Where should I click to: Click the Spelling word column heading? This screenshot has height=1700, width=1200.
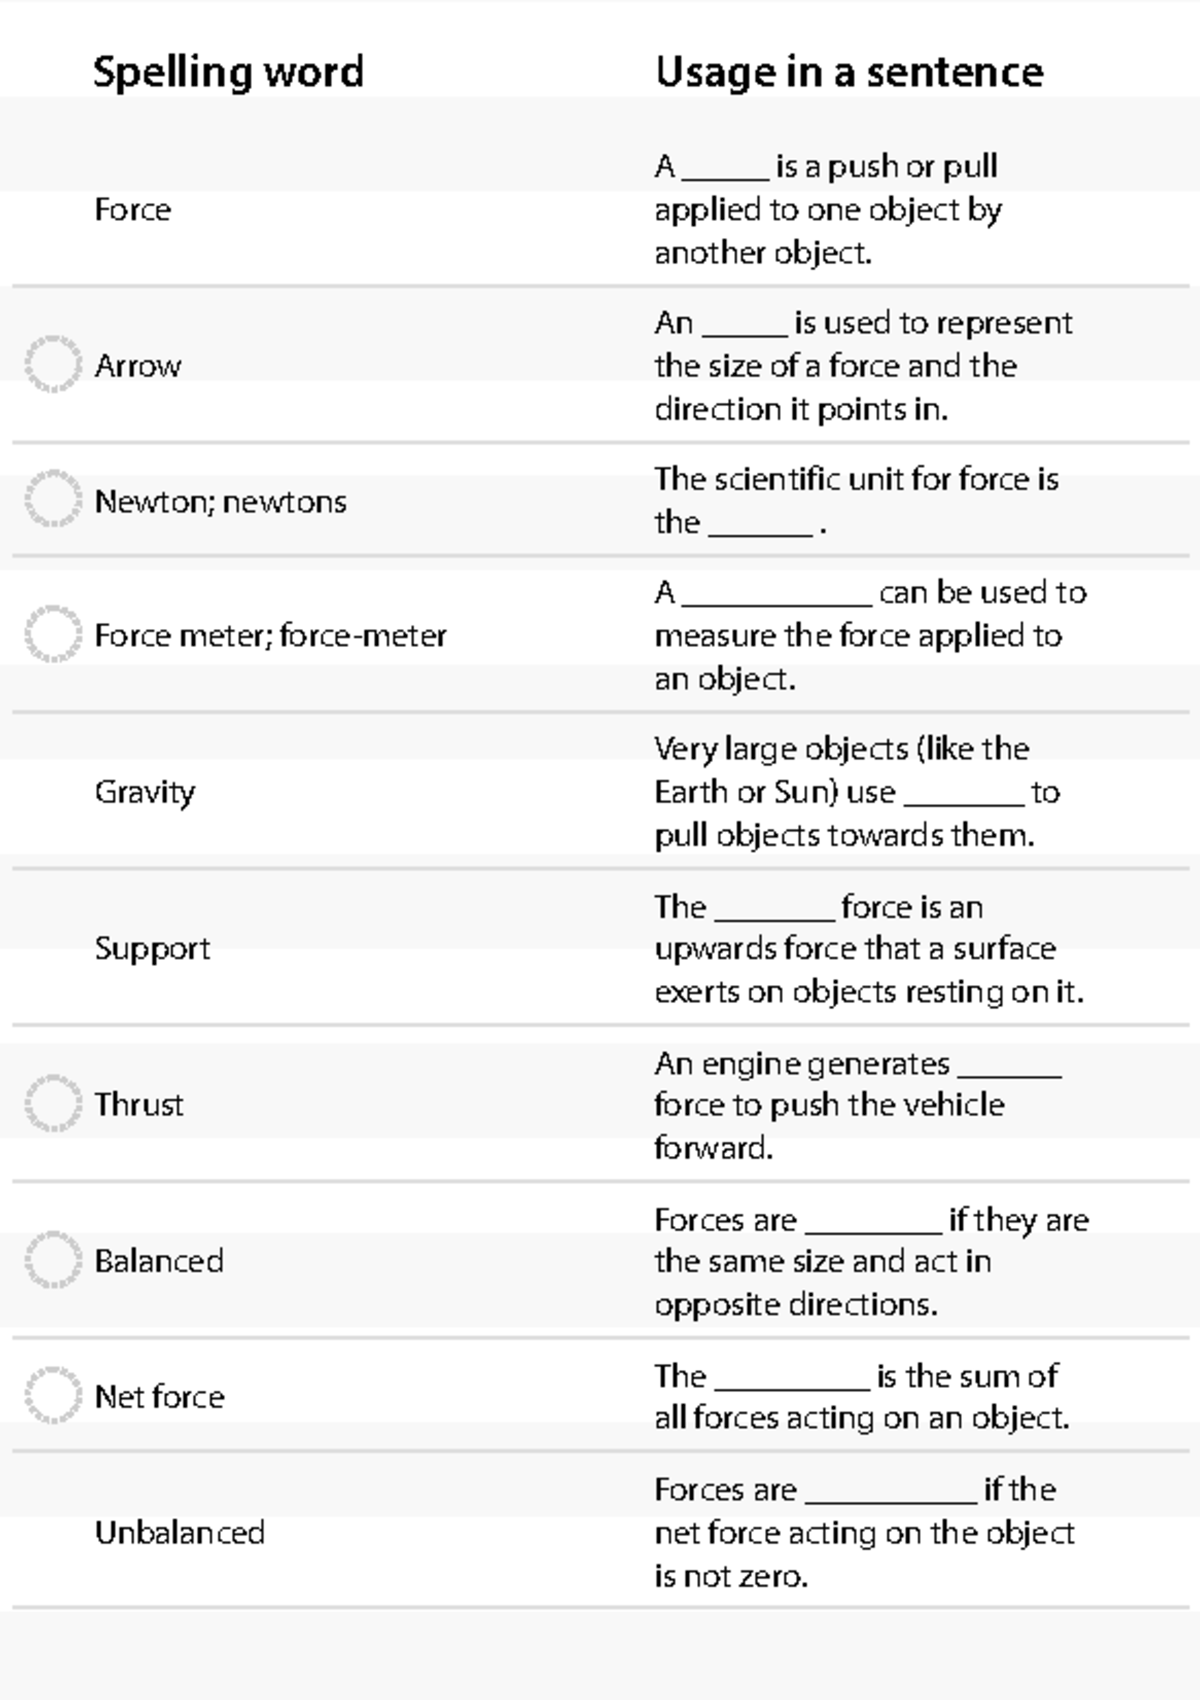229,73
